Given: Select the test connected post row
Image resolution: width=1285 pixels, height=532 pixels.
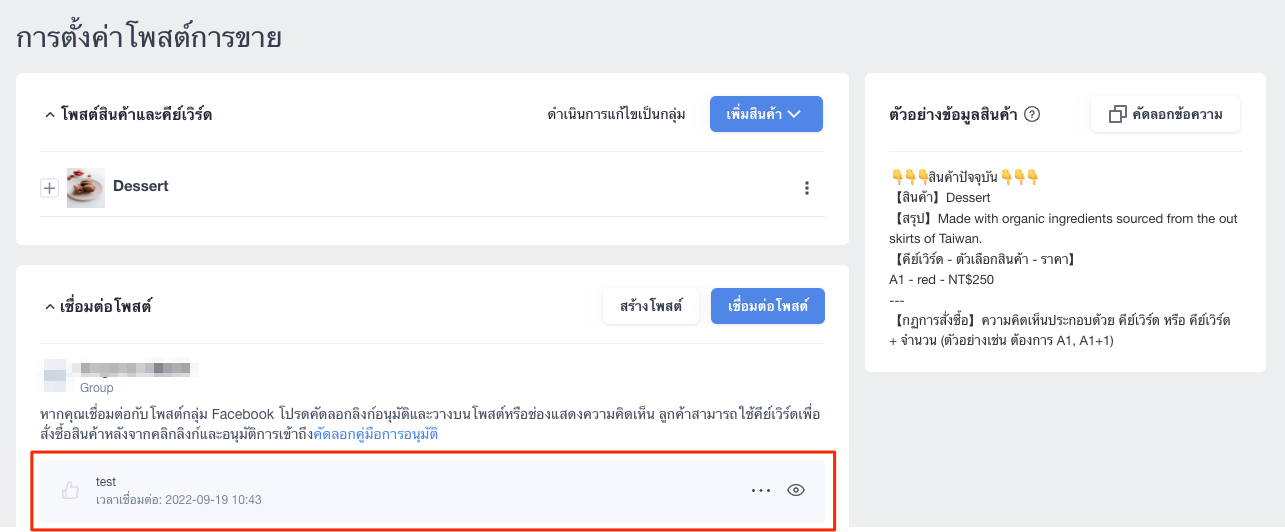Looking at the screenshot, I should click(433, 490).
